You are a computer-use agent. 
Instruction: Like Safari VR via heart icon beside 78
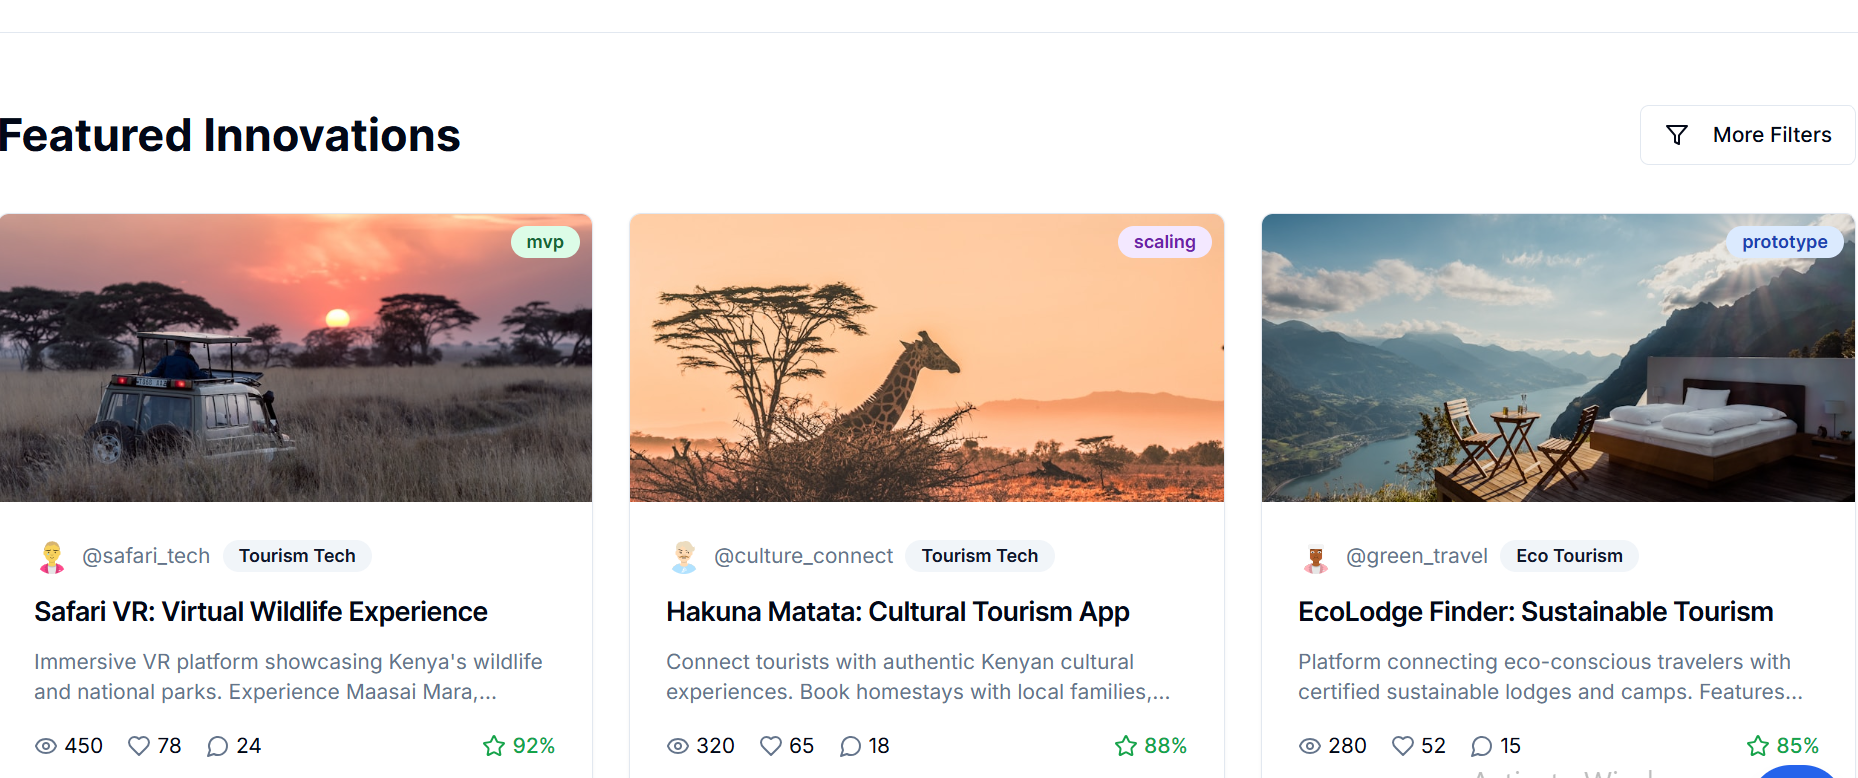pos(139,746)
